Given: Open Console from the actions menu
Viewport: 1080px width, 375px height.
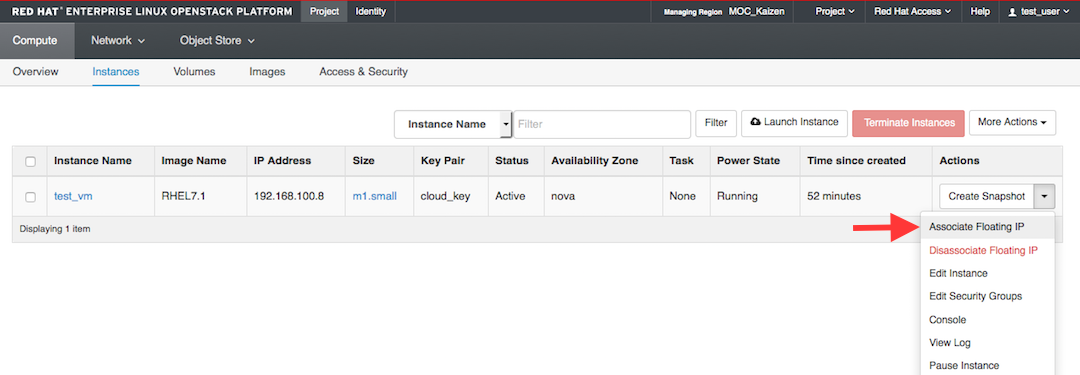Looking at the screenshot, I should point(987,320).
